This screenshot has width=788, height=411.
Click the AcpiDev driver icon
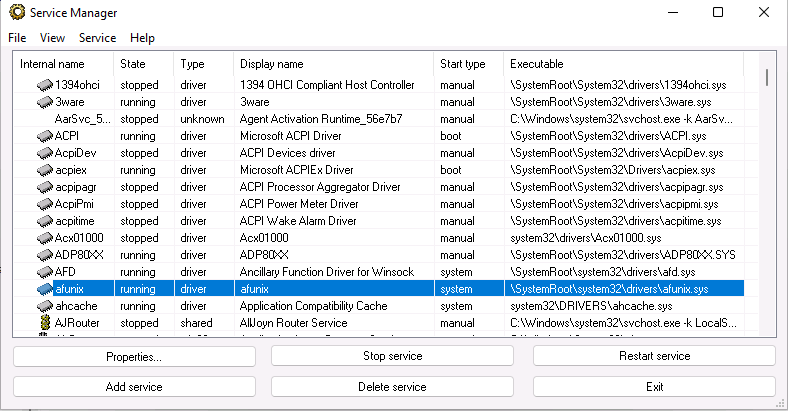click(x=44, y=153)
